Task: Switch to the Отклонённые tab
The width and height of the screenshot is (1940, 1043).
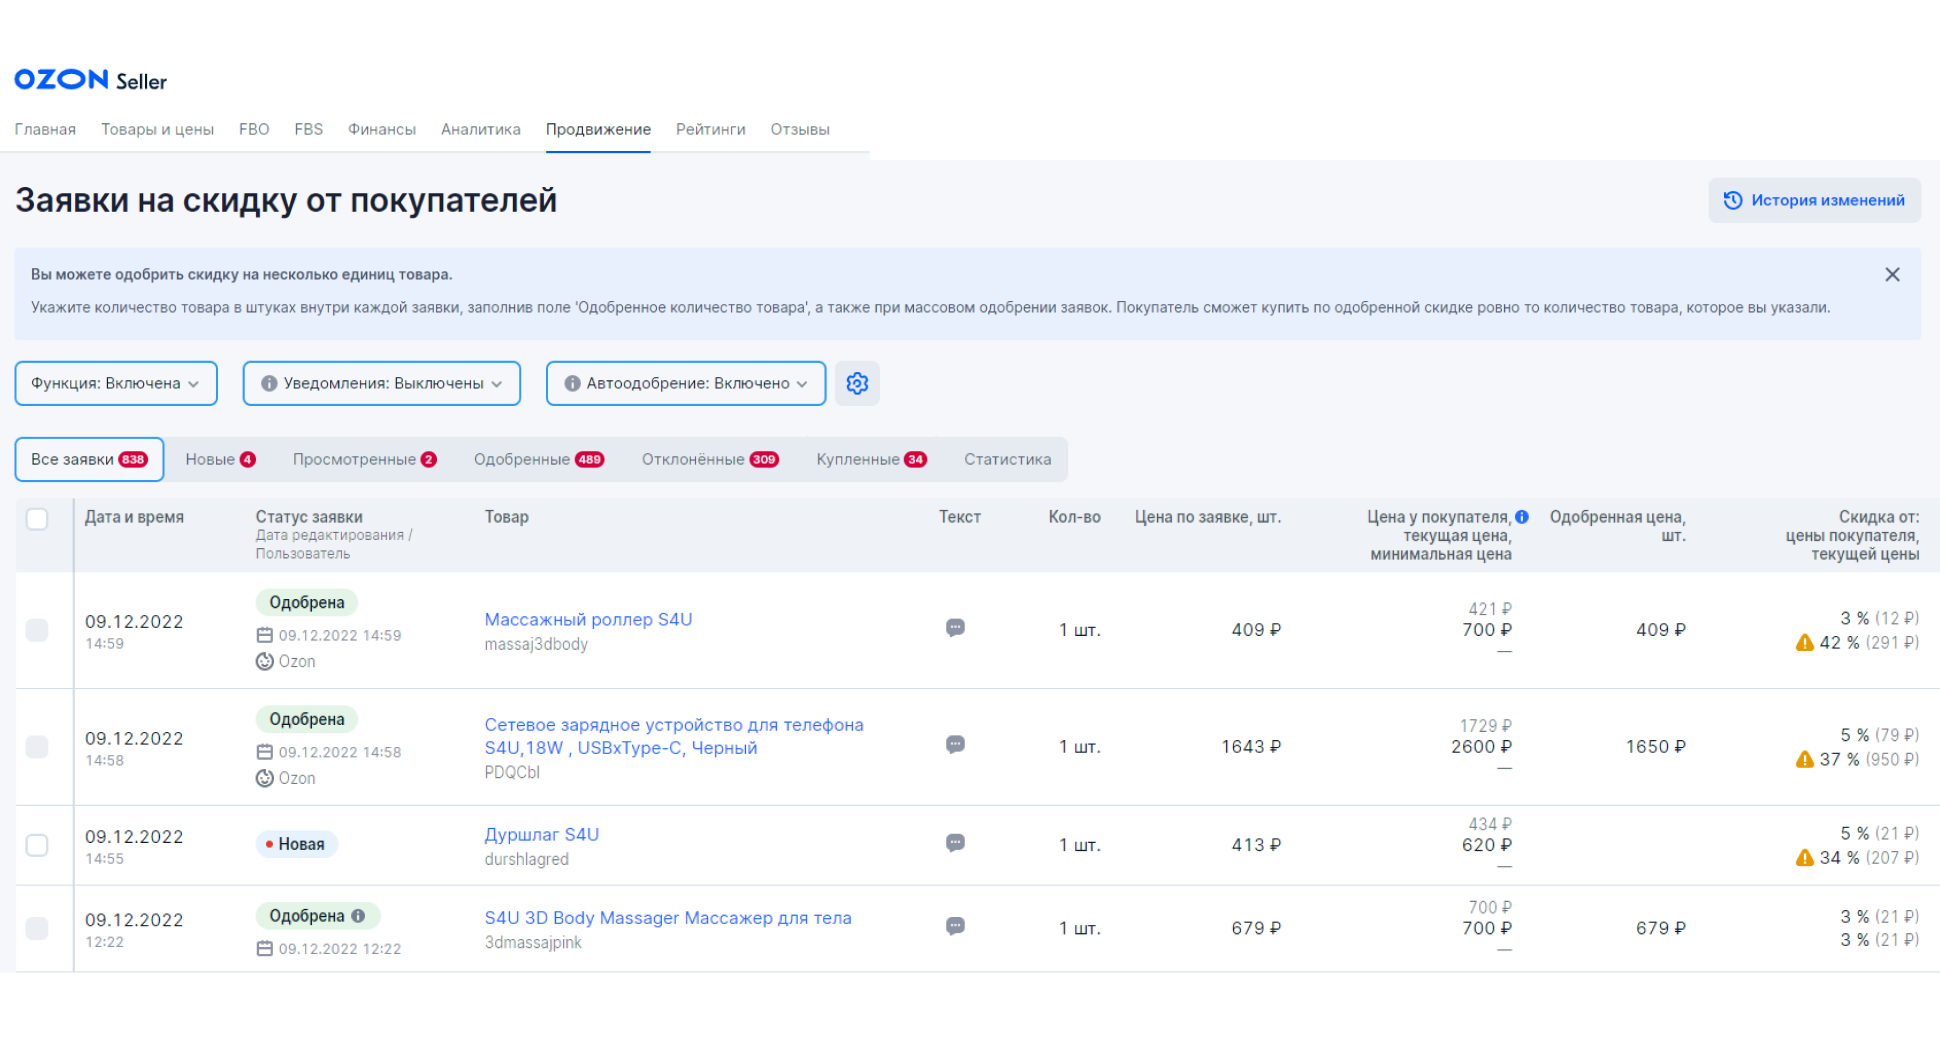Action: (710, 459)
